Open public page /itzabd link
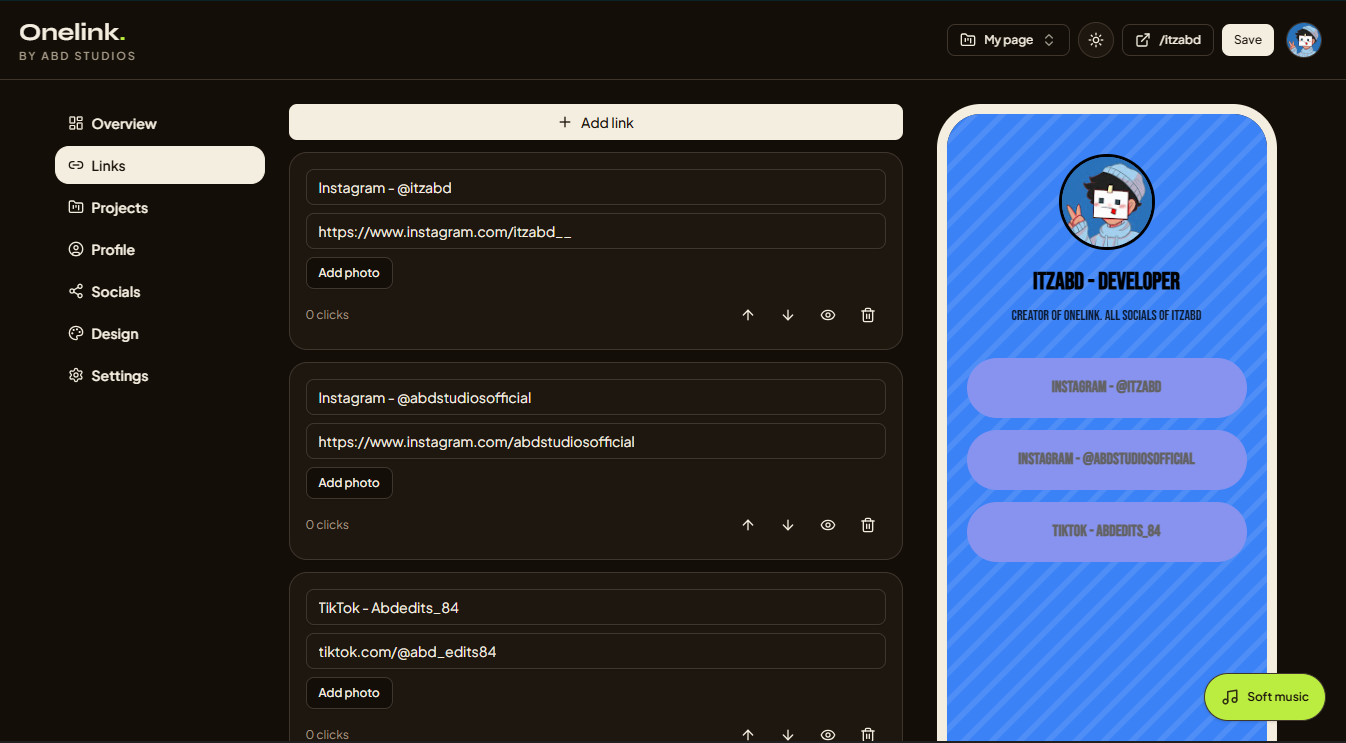This screenshot has height=743, width=1346. (x=1168, y=40)
